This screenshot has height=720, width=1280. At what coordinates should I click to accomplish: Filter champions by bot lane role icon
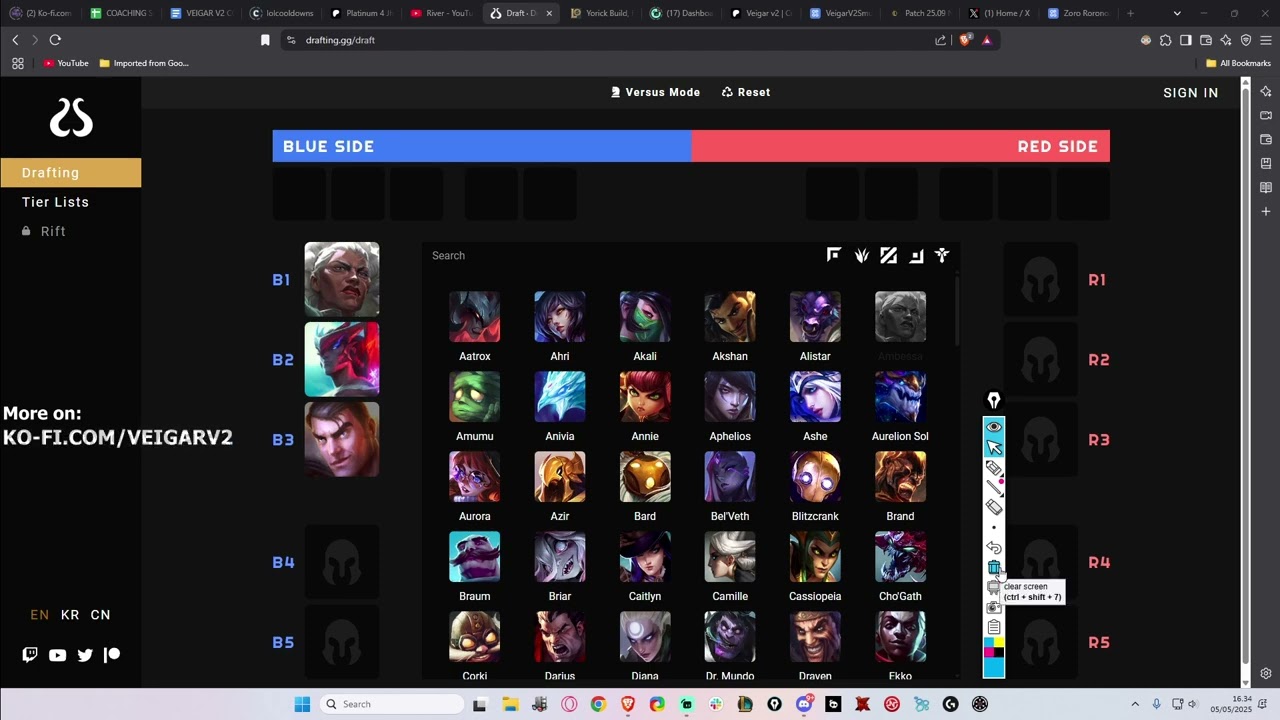(x=916, y=256)
